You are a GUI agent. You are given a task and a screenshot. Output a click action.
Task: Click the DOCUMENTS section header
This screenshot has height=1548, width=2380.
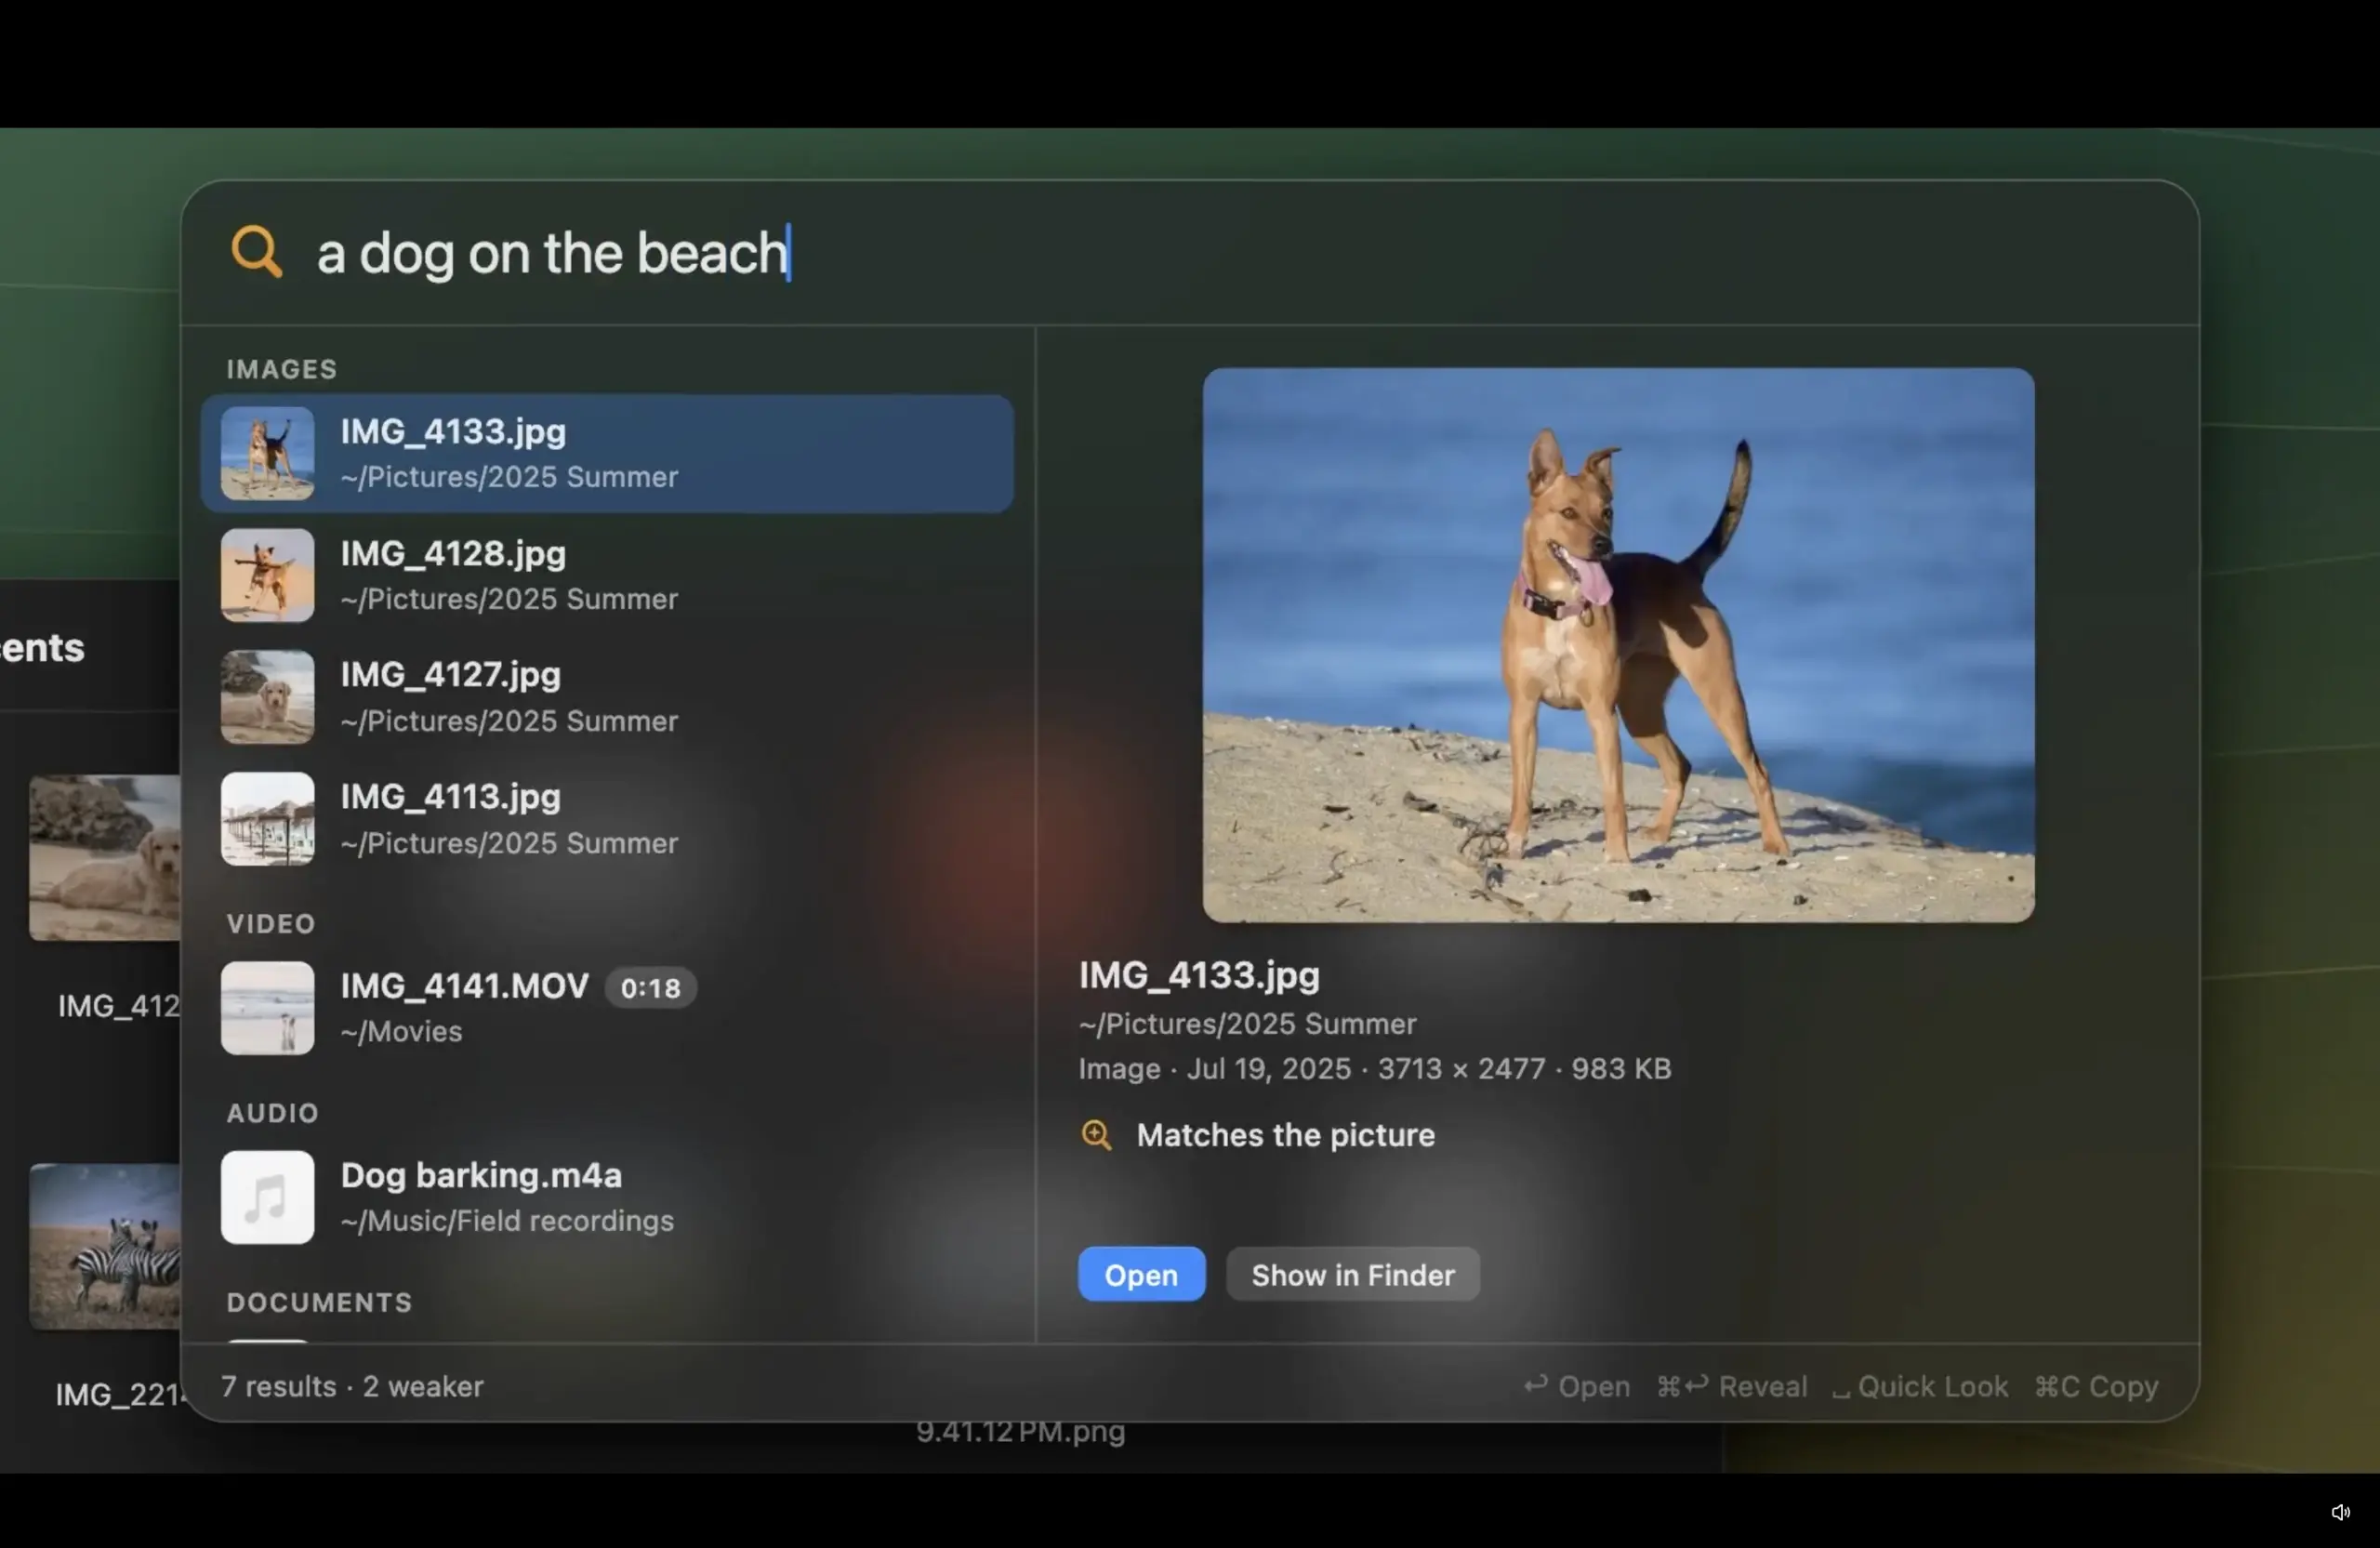(x=319, y=1303)
